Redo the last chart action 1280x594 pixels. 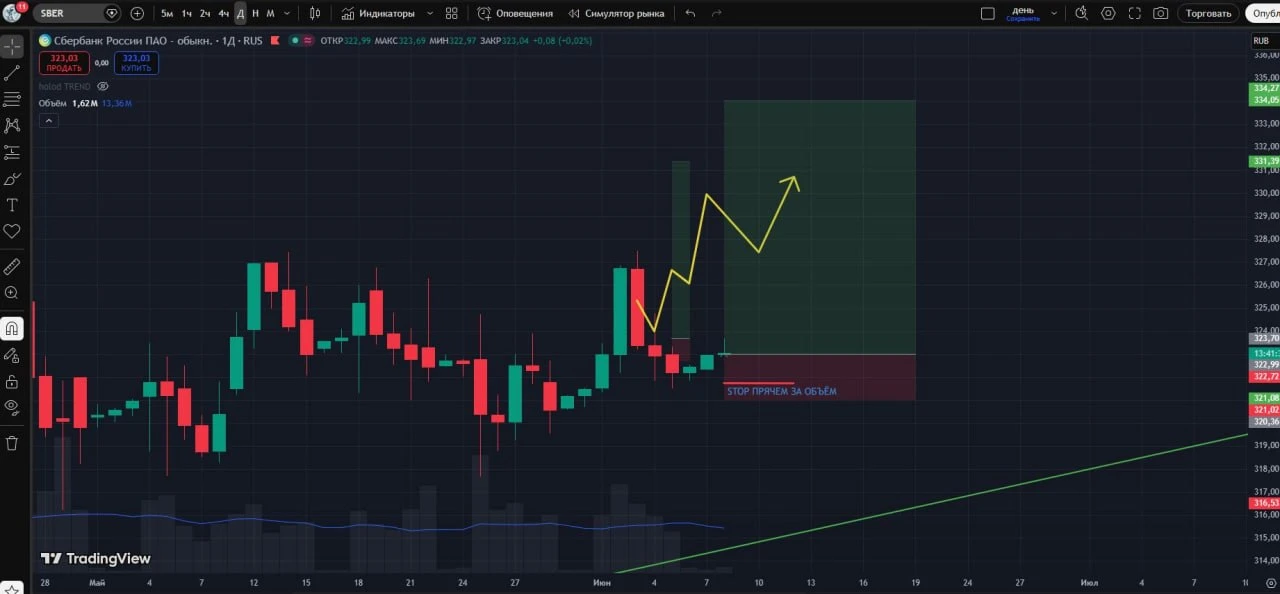coord(716,13)
